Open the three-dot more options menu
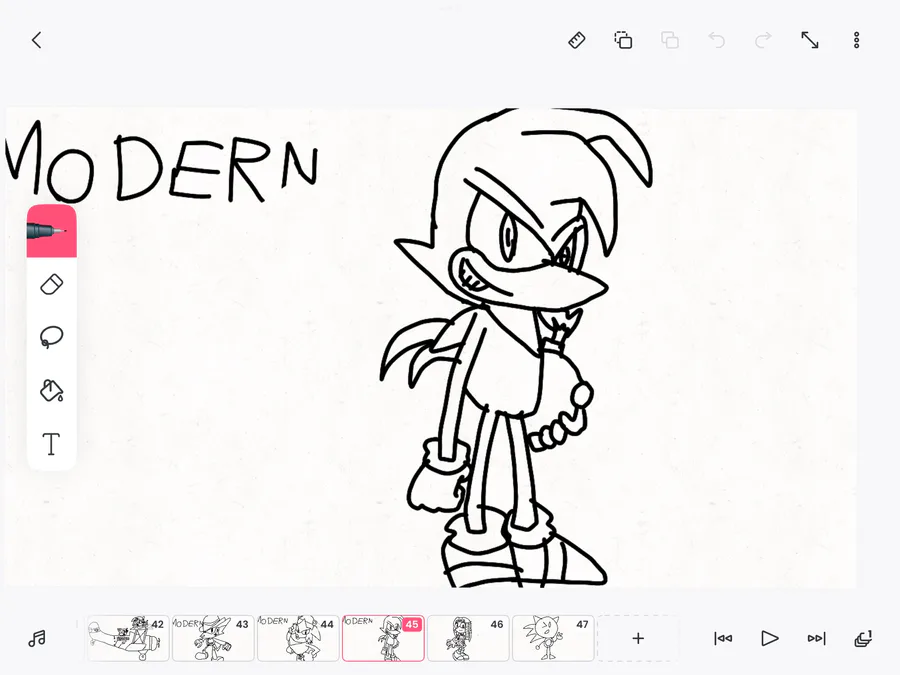The height and width of the screenshot is (675, 900). [x=856, y=40]
